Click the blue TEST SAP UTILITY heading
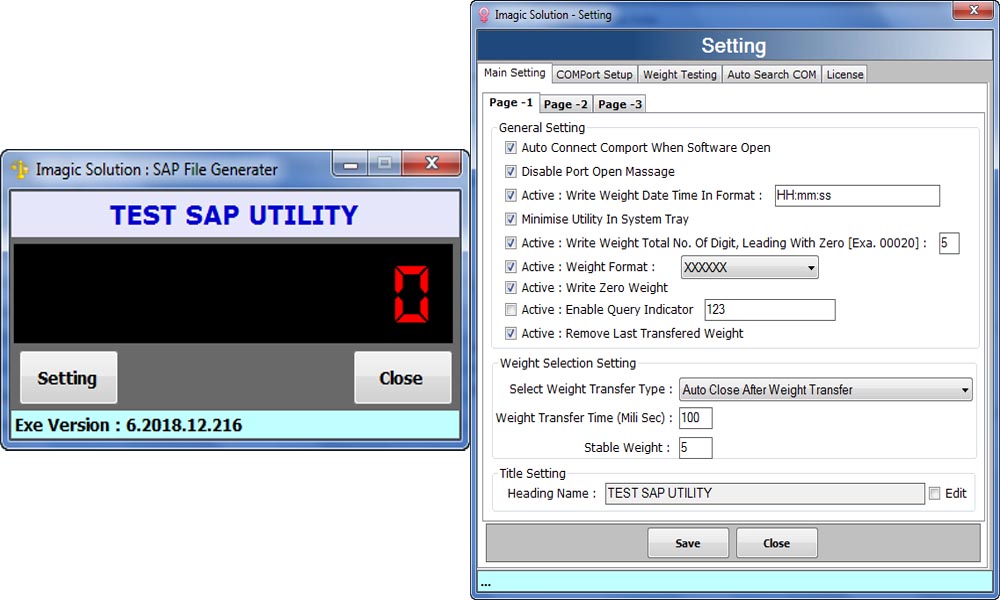Image resolution: width=1000 pixels, height=600 pixels. pos(234,216)
